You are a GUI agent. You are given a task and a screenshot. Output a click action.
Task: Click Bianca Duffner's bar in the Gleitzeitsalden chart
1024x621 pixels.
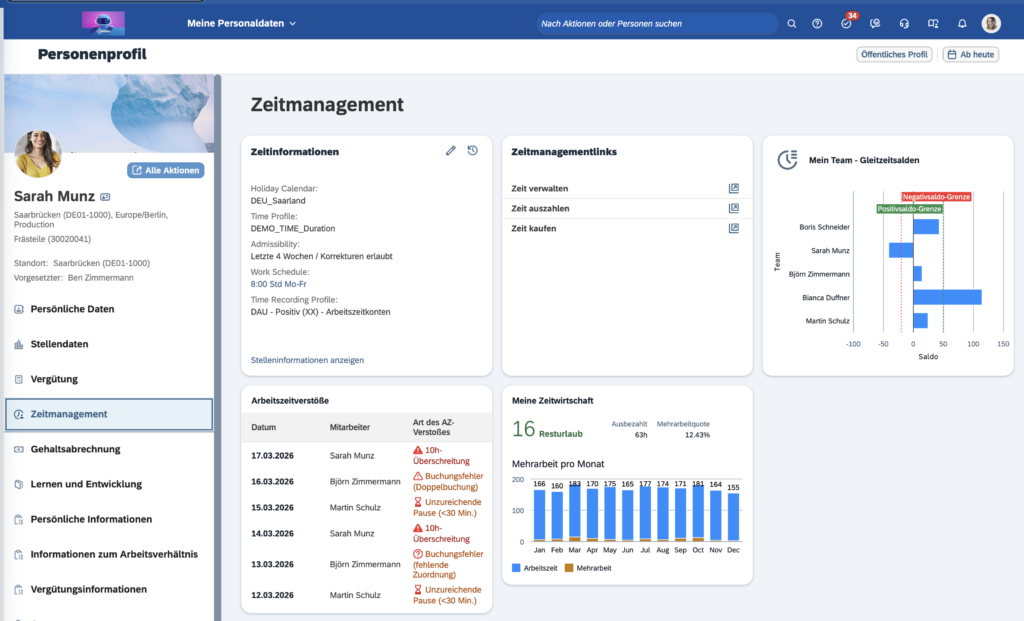coord(946,297)
